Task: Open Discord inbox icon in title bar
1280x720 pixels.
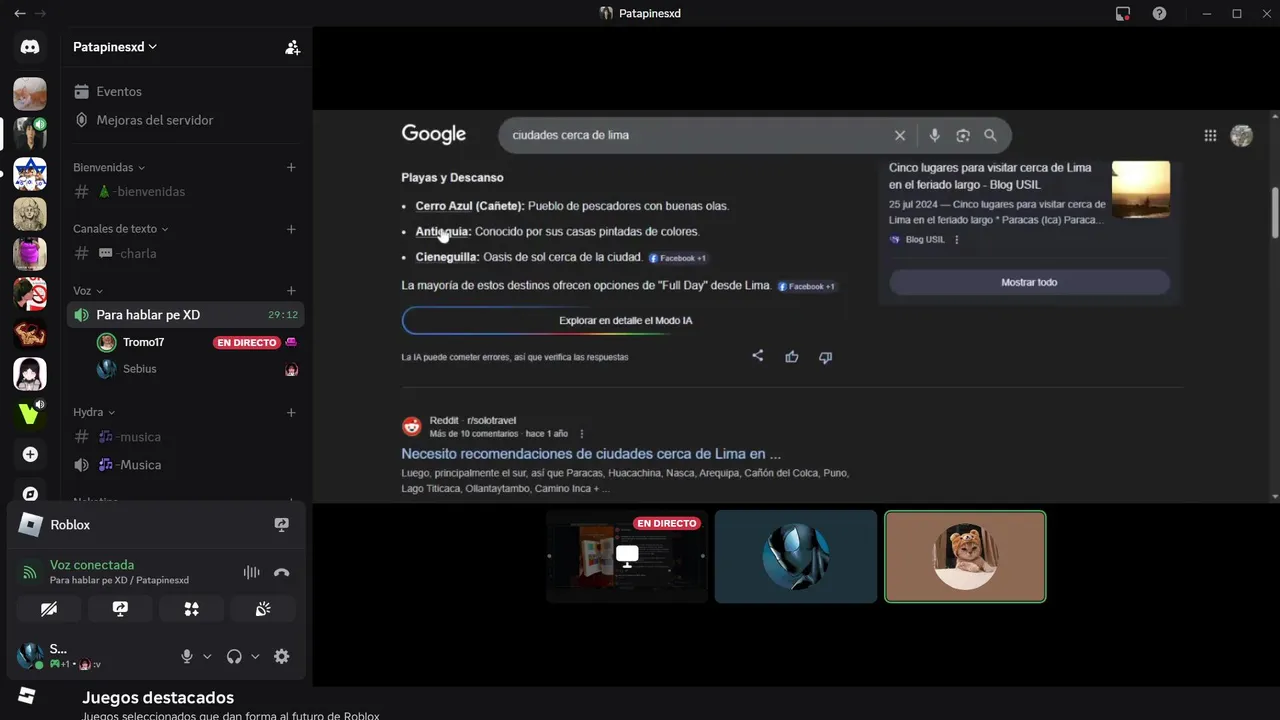Action: click(1123, 13)
